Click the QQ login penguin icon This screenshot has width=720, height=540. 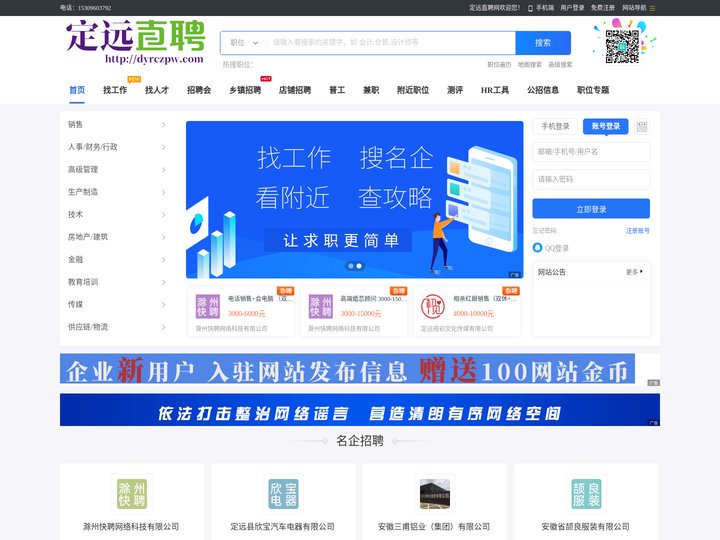[537, 248]
